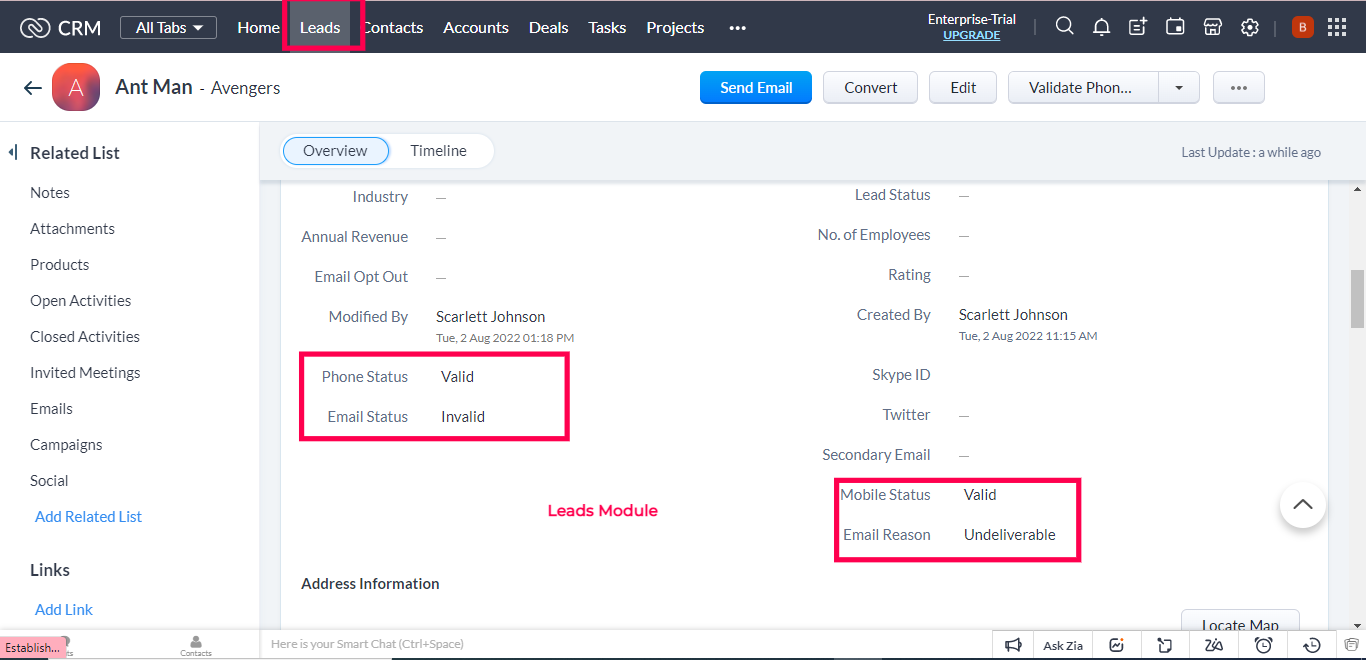This screenshot has width=1366, height=660.
Task: Jump to Closed Activities related list
Action: 85,337
